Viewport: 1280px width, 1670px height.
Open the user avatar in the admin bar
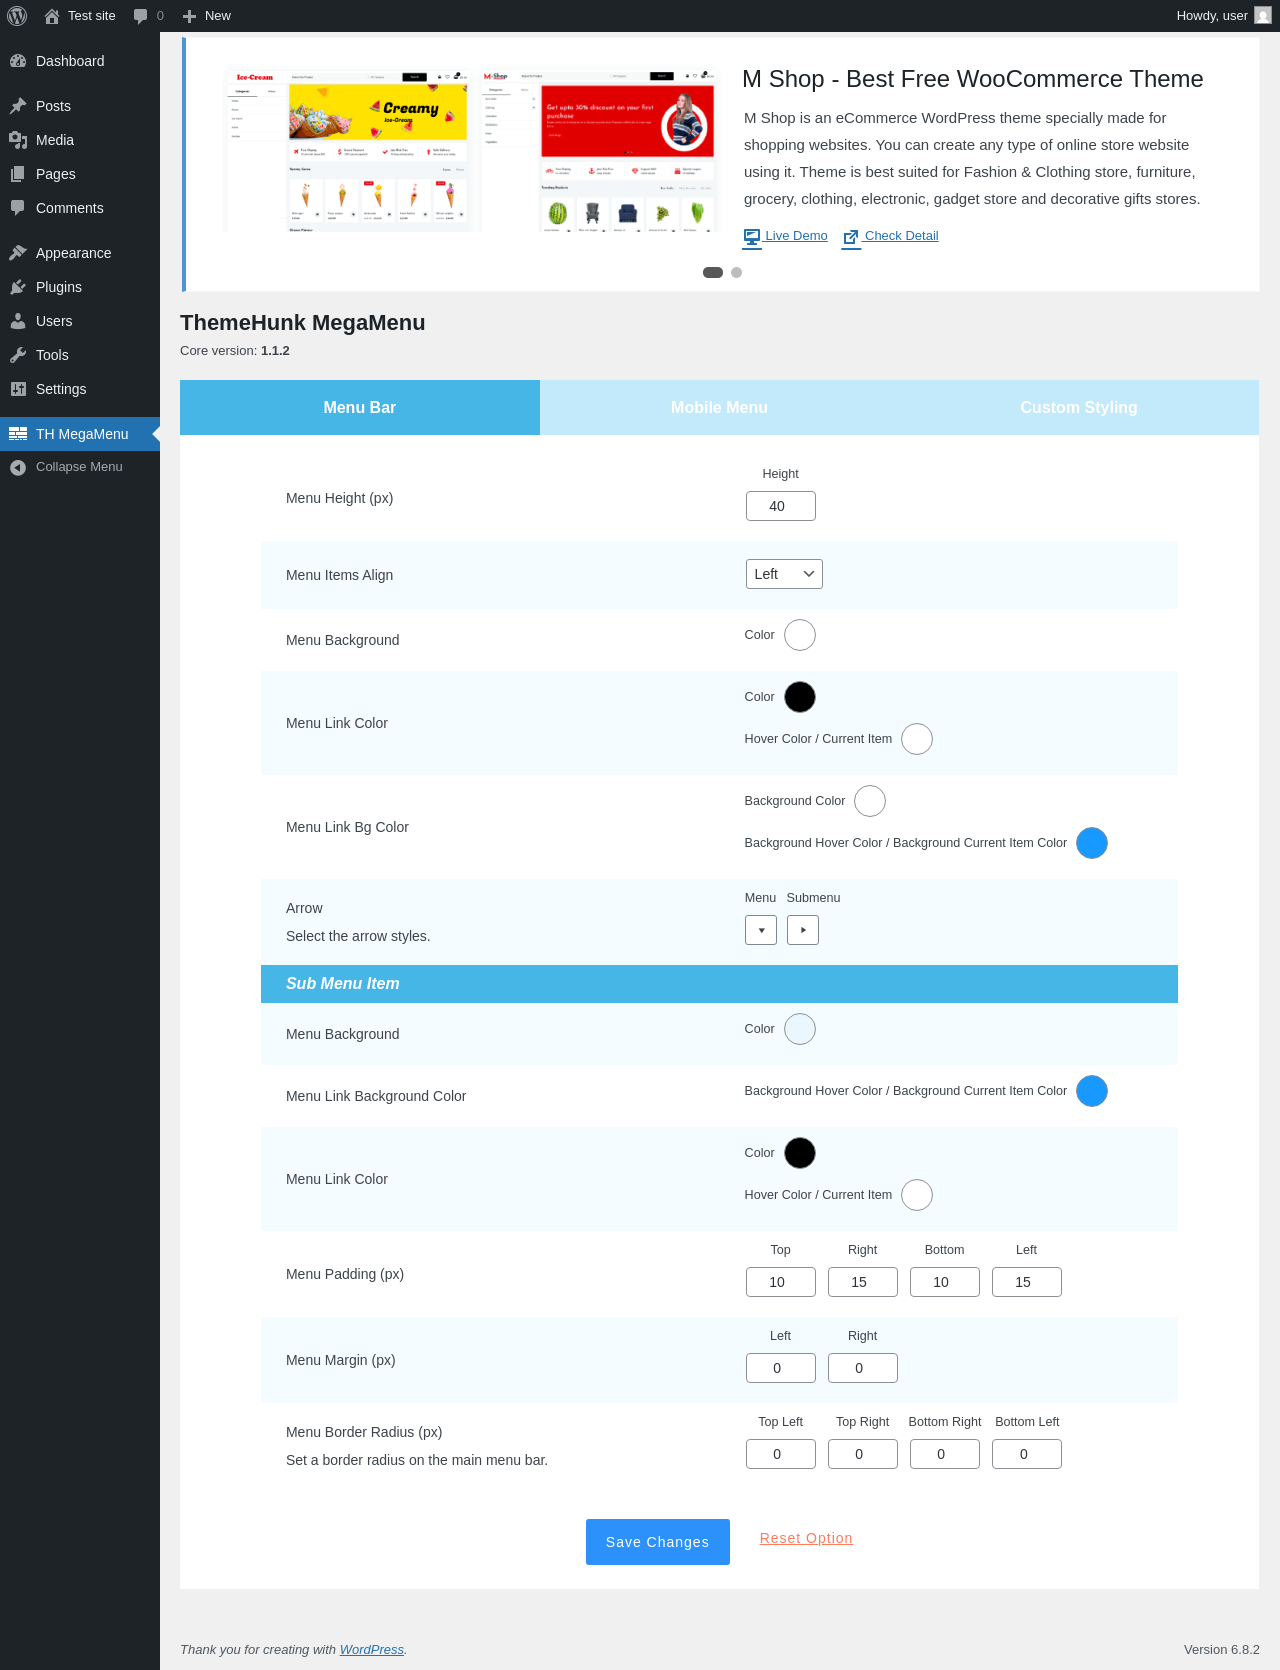1263,16
